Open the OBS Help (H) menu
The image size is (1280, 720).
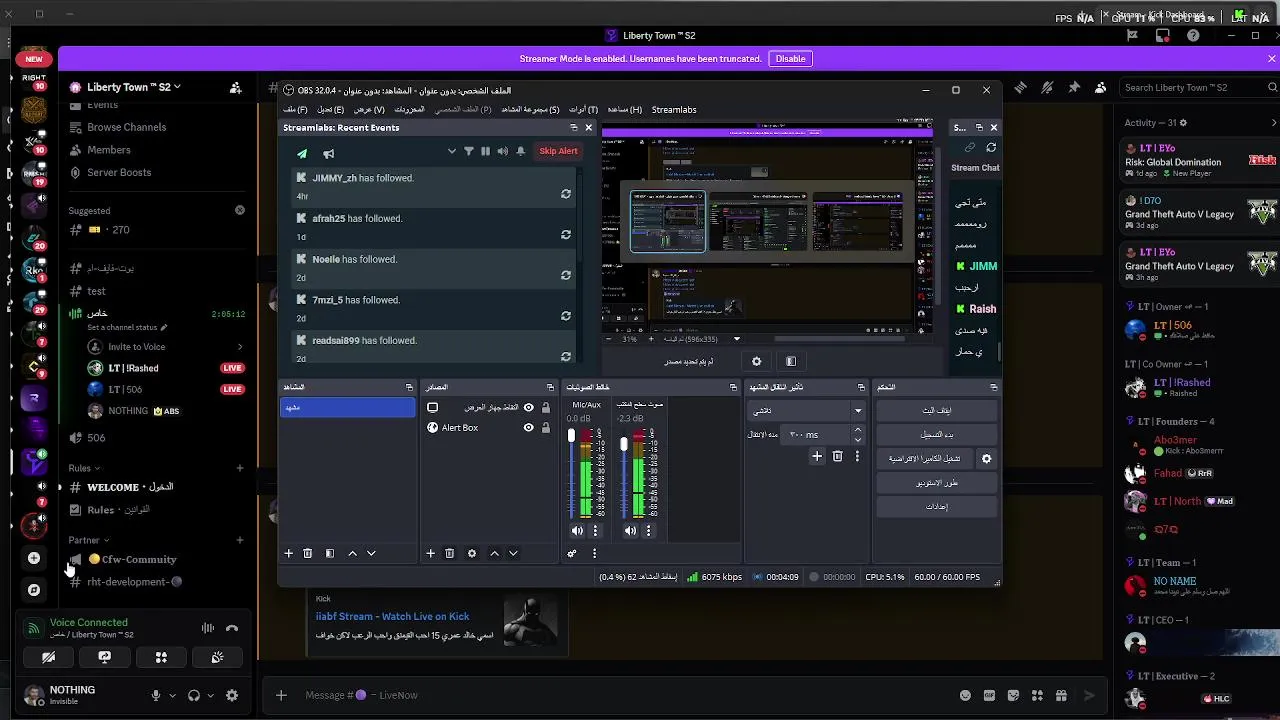(625, 109)
